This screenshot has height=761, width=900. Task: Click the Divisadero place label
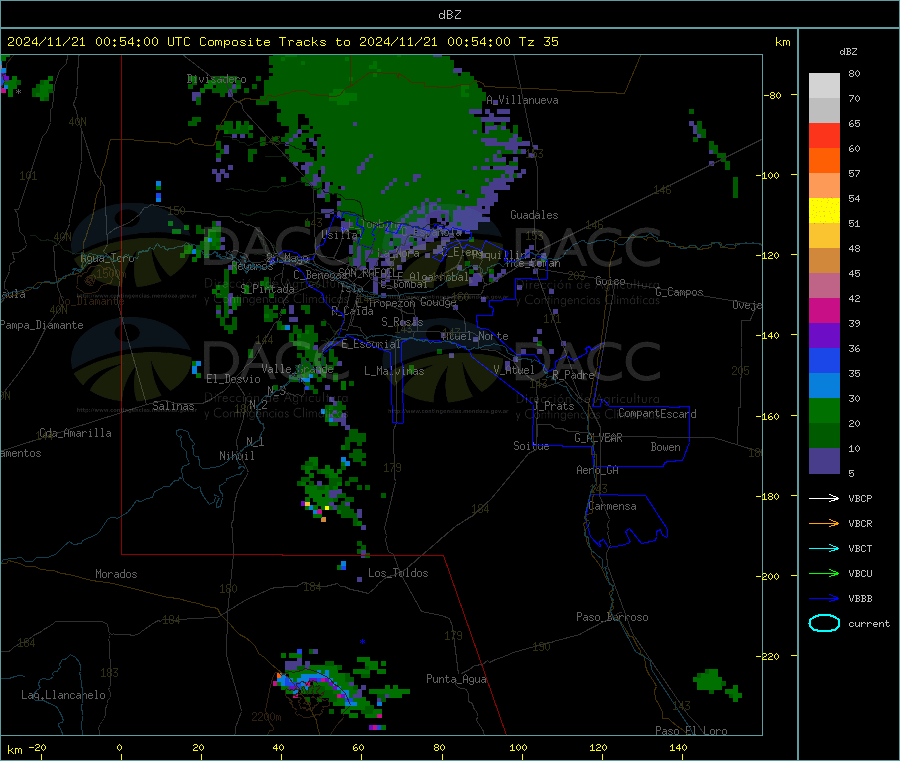[216, 79]
